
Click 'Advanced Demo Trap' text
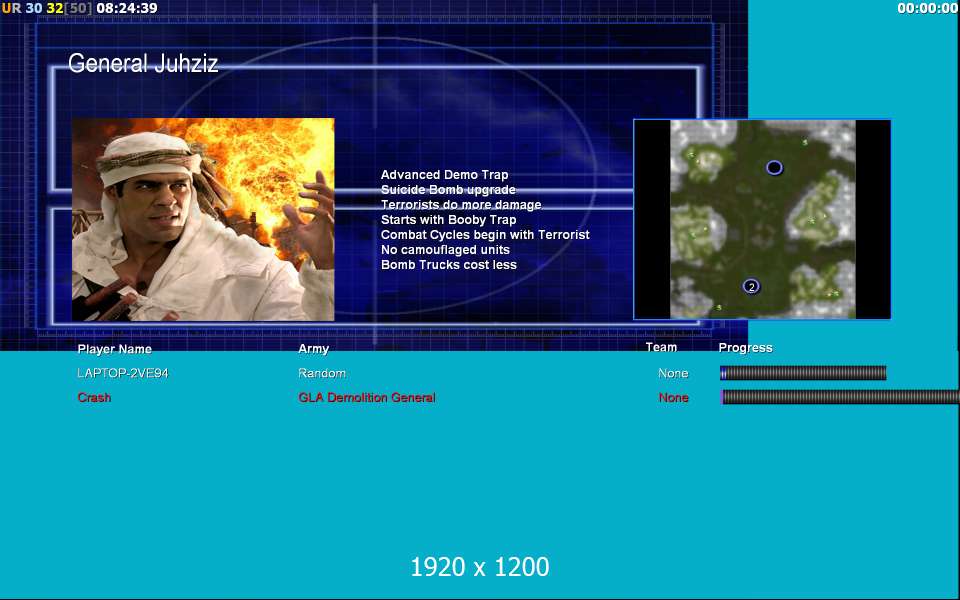pyautogui.click(x=444, y=174)
